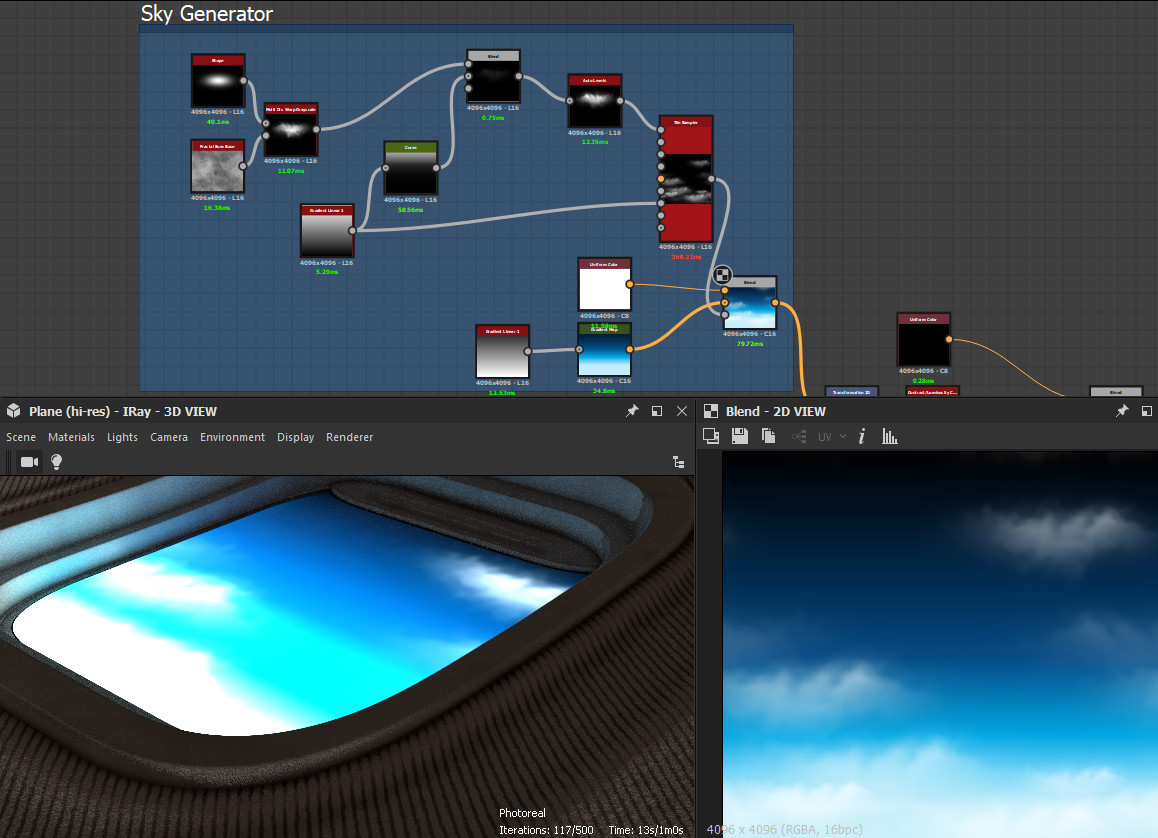1158x838 pixels.
Task: Open the histogram in the 2D view
Action: [x=889, y=436]
